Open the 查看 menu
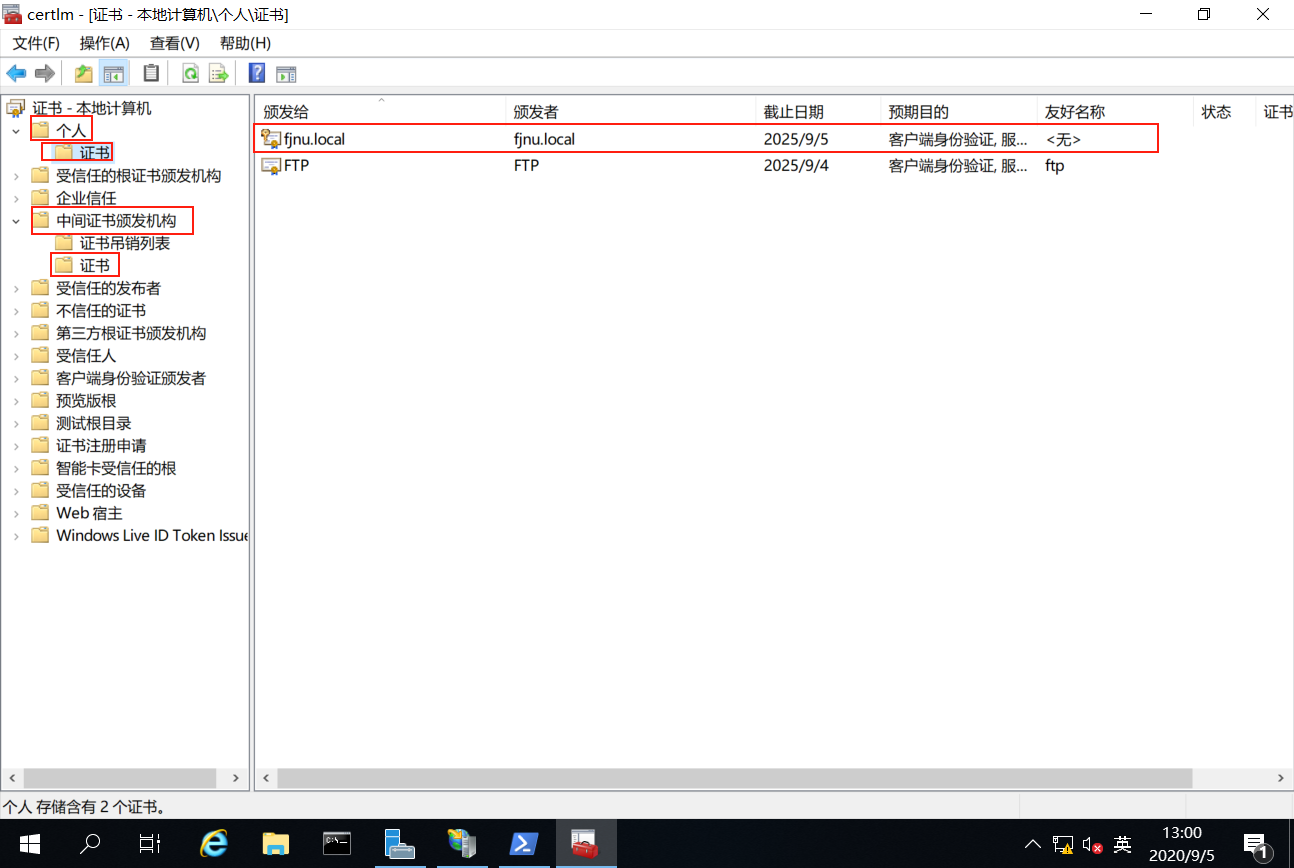 click(x=174, y=43)
